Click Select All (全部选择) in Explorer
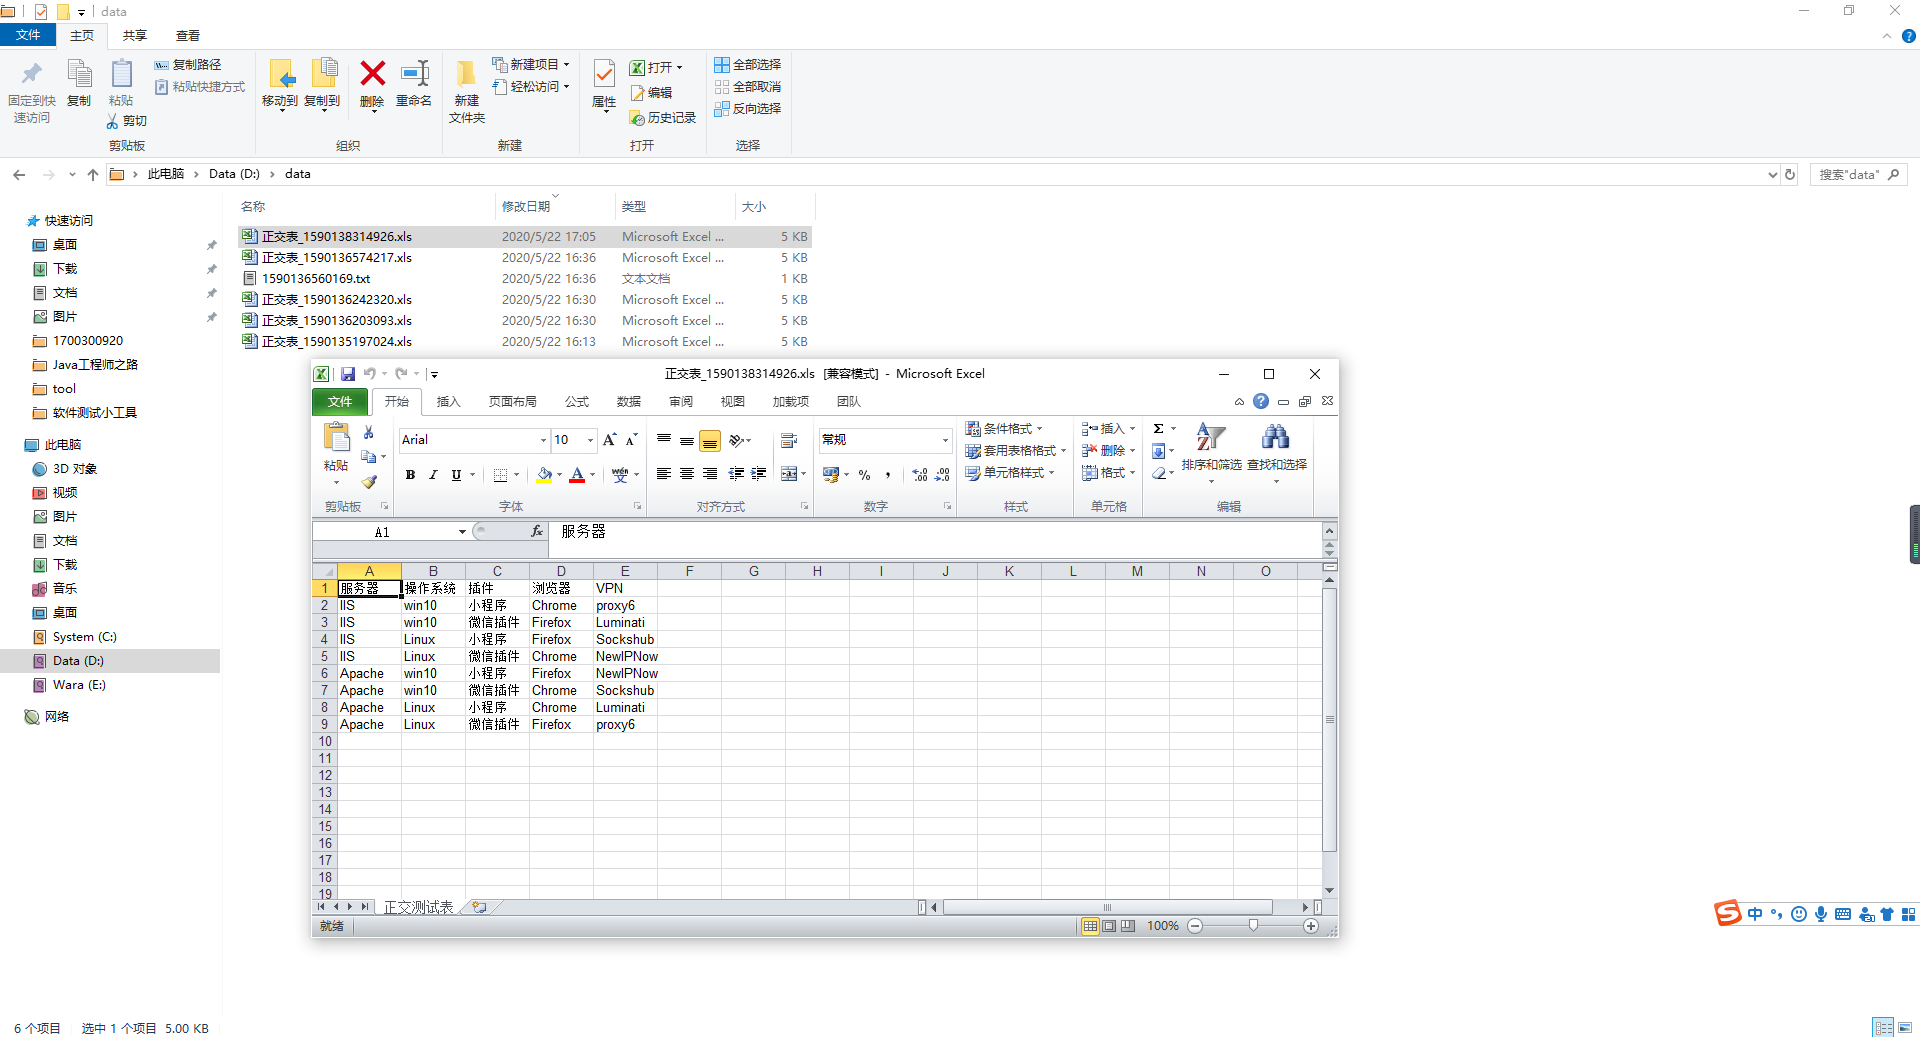 pos(747,65)
